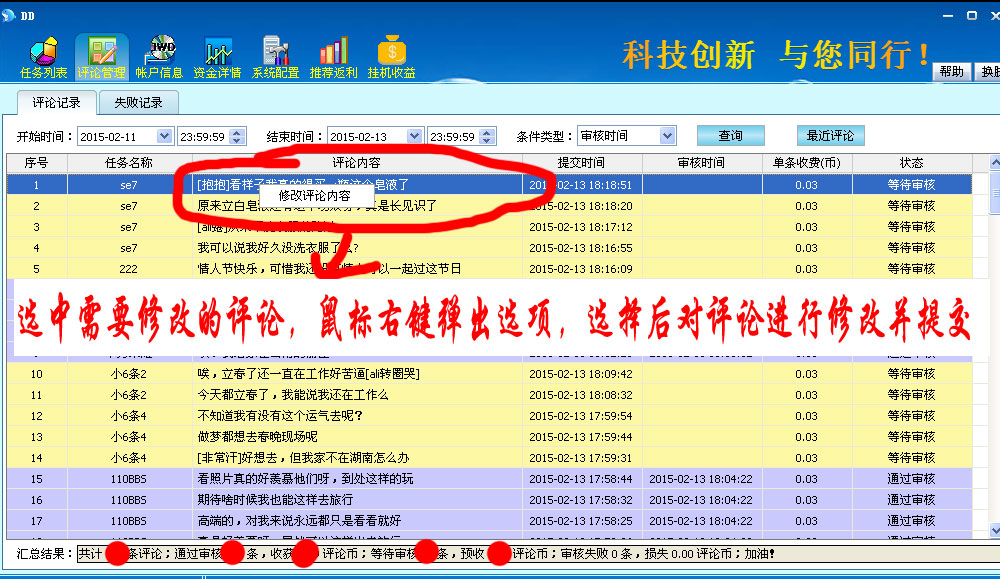Click 通过审核 status in row 15

pos(911,480)
